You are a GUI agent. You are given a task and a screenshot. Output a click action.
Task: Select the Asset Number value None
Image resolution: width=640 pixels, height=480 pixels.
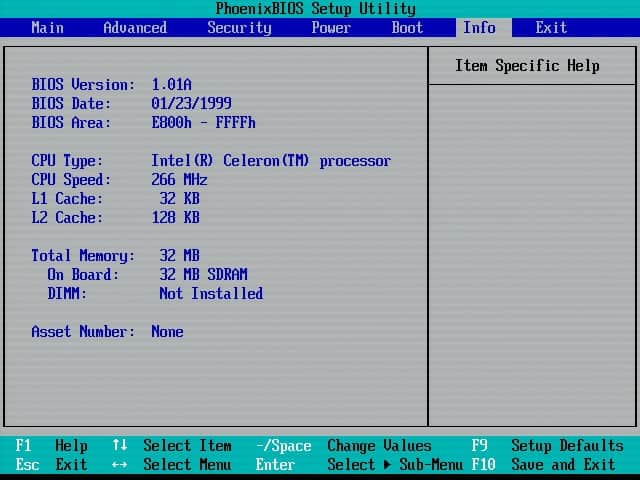tap(167, 332)
